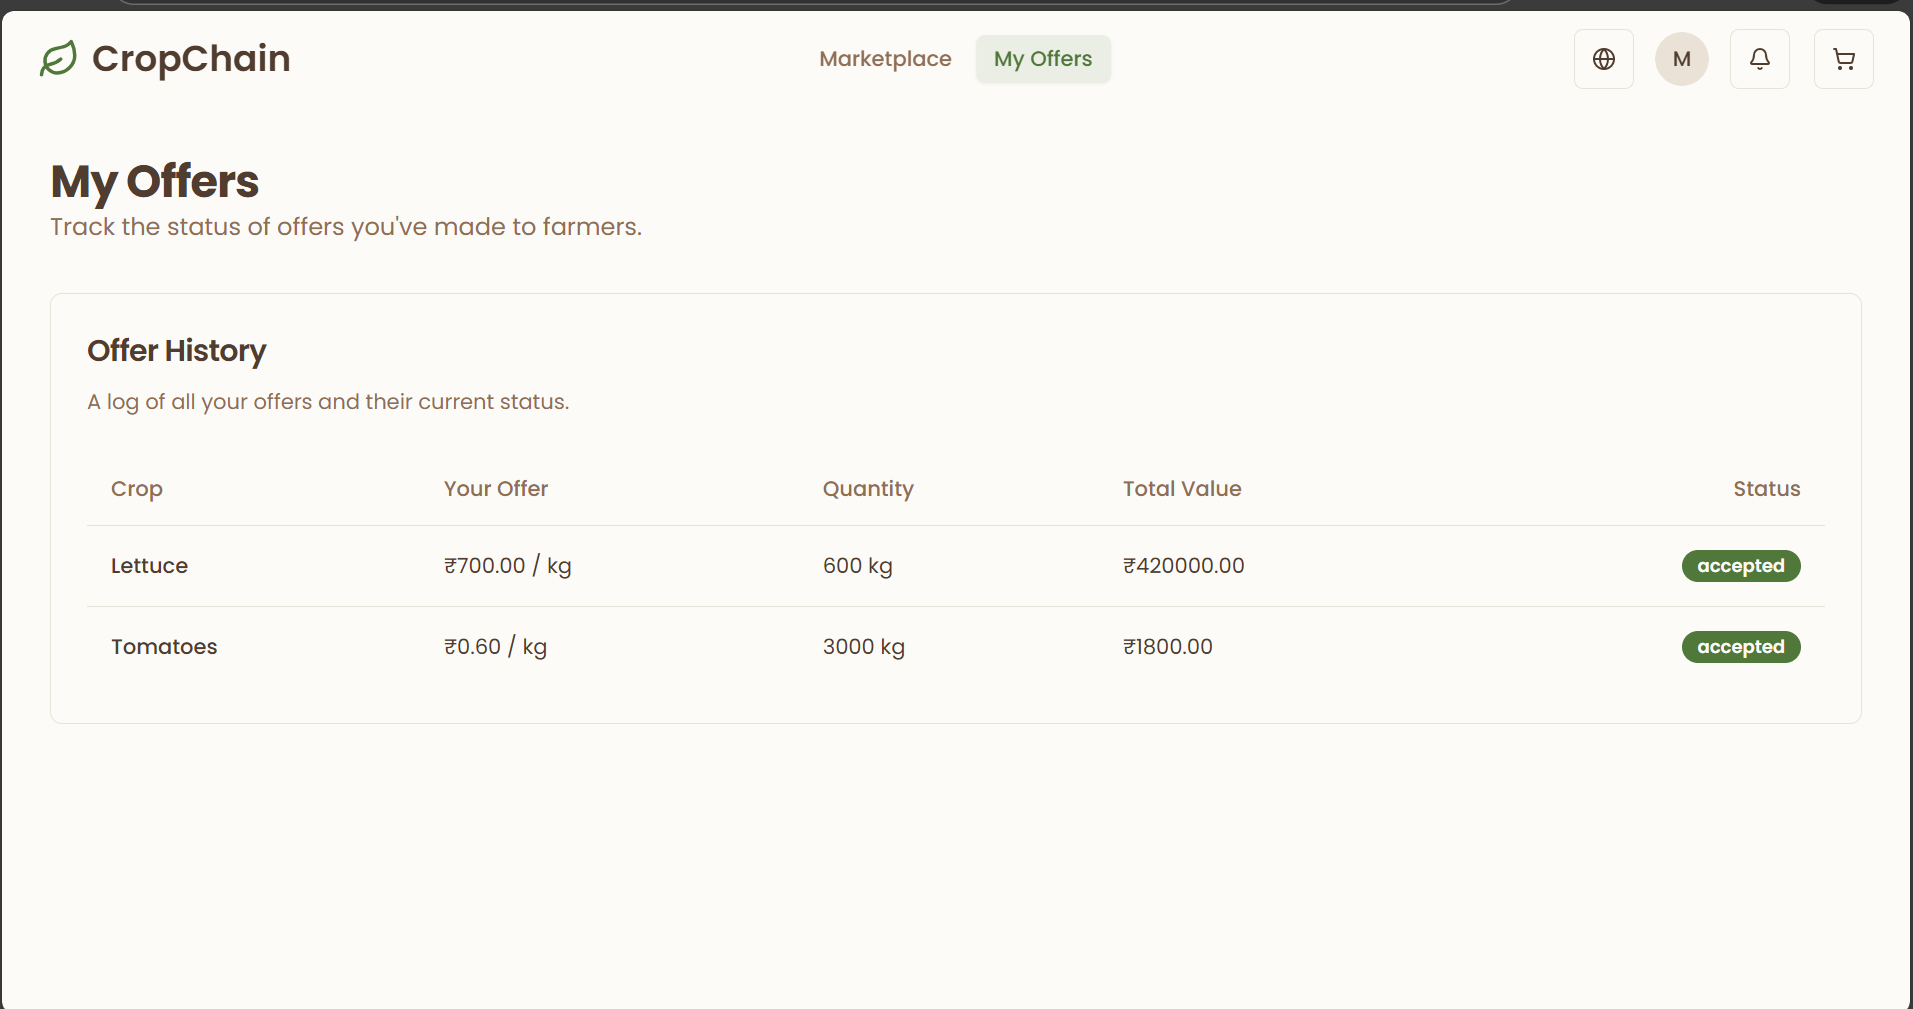Screen dimensions: 1913x1009
Task: Open the M user avatar menu
Action: click(x=1681, y=59)
